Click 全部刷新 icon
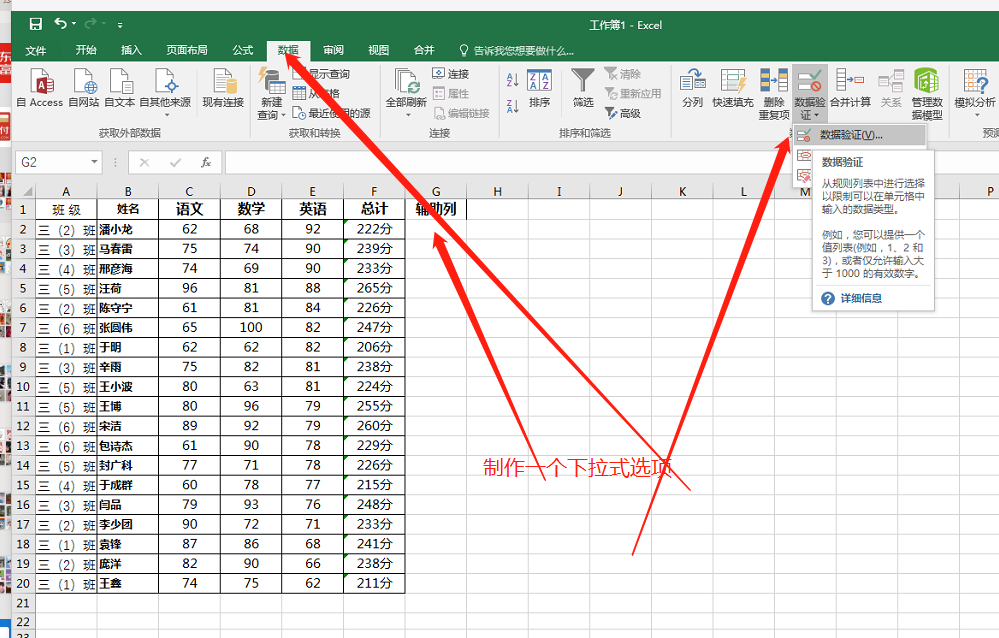This screenshot has height=638, width=999. 406,92
